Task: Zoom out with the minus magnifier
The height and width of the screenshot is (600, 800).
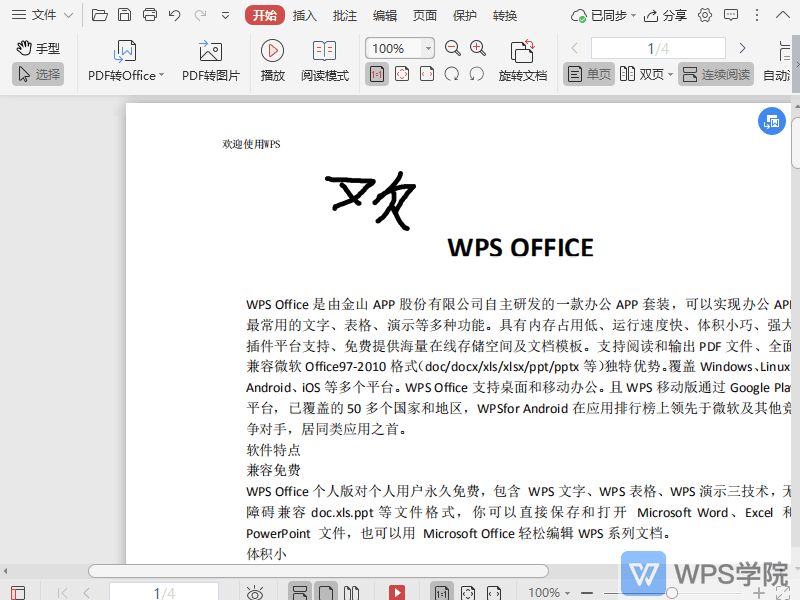Action: click(453, 48)
